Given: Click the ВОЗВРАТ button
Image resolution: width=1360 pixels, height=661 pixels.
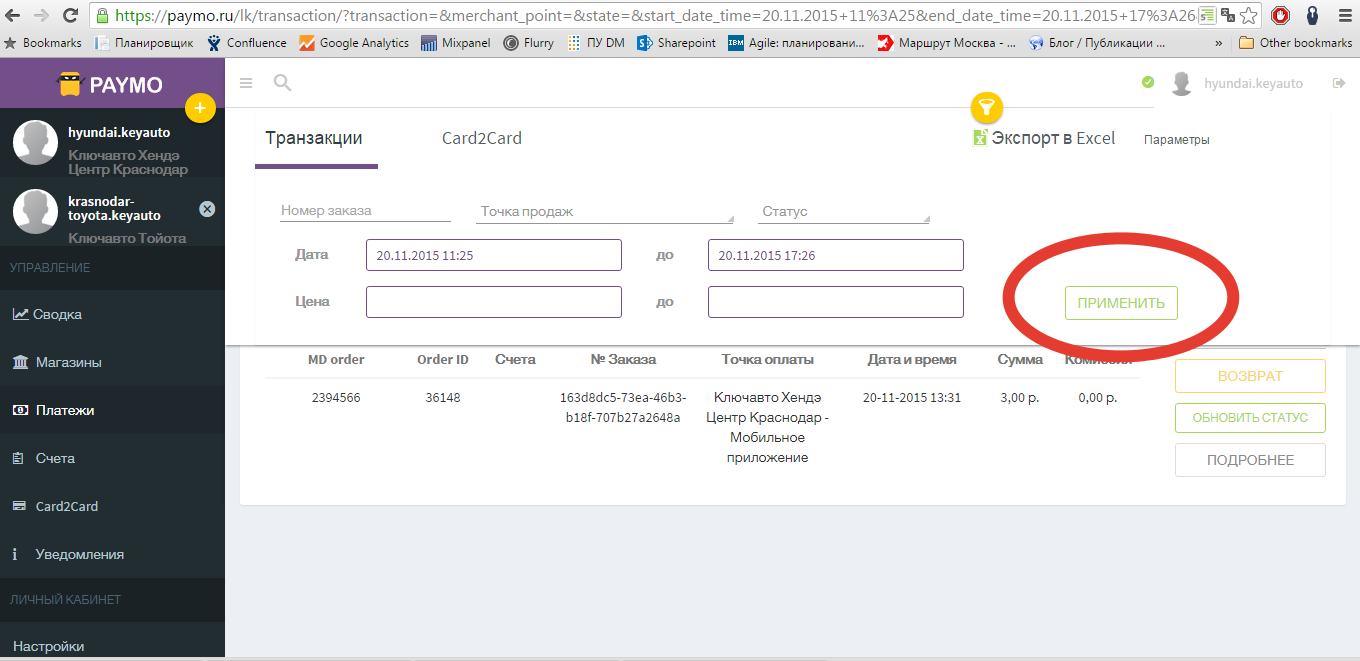Looking at the screenshot, I should tap(1250, 377).
